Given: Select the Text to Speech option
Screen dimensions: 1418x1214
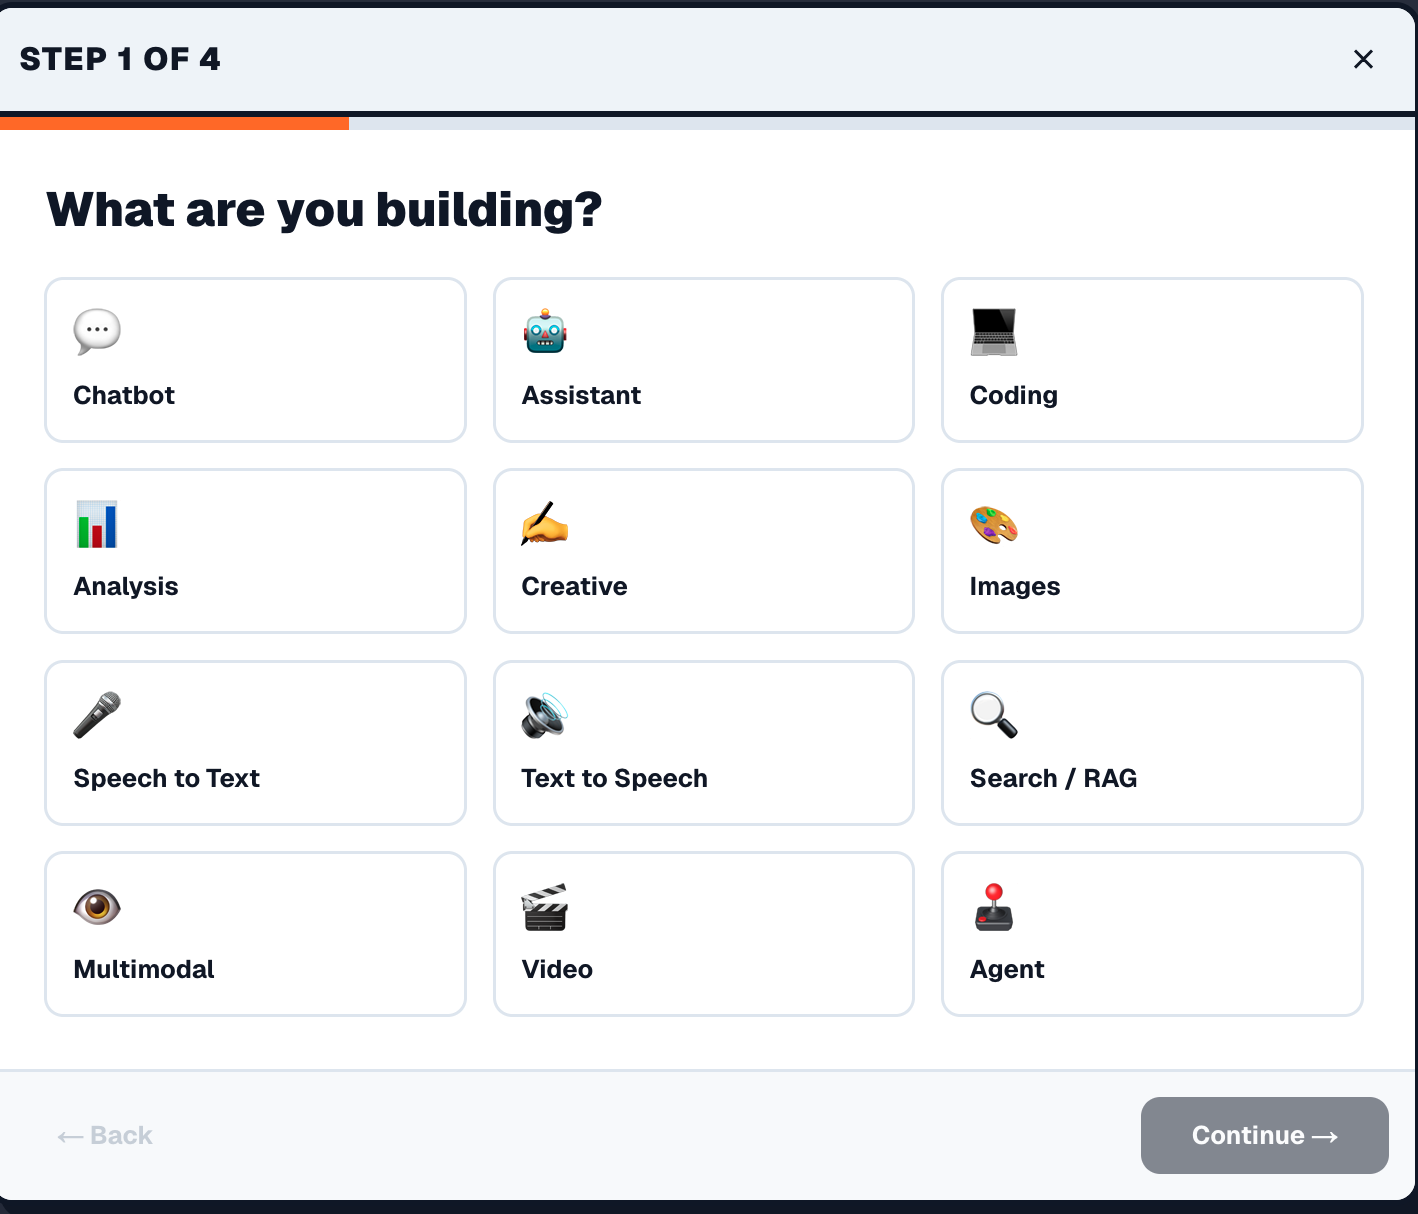Looking at the screenshot, I should [703, 743].
